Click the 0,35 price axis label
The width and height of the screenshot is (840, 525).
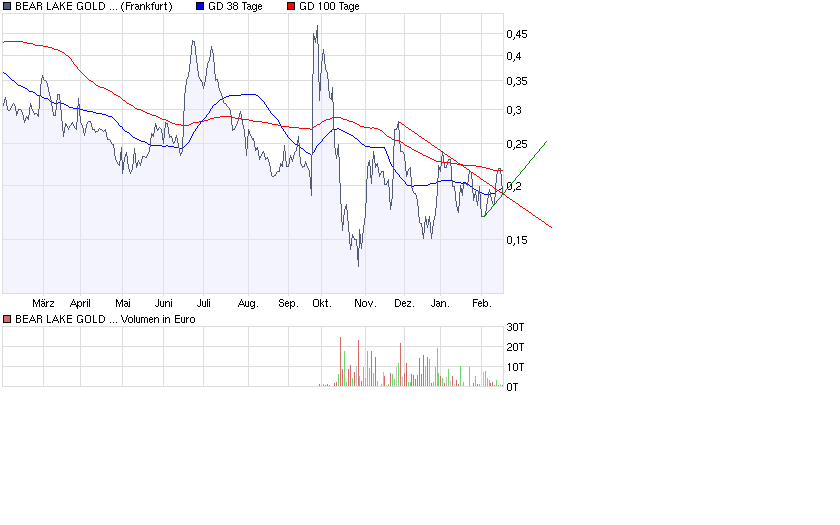point(517,81)
